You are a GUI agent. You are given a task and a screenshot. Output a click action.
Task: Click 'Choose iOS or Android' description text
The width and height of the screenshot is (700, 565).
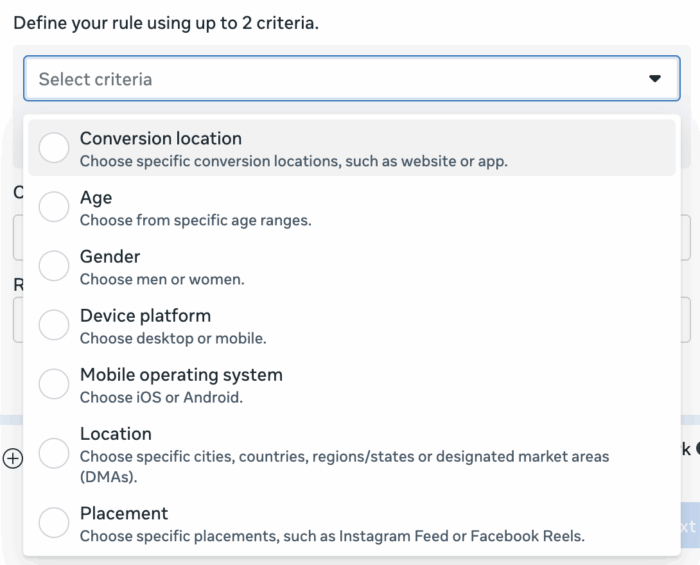[x=161, y=397]
